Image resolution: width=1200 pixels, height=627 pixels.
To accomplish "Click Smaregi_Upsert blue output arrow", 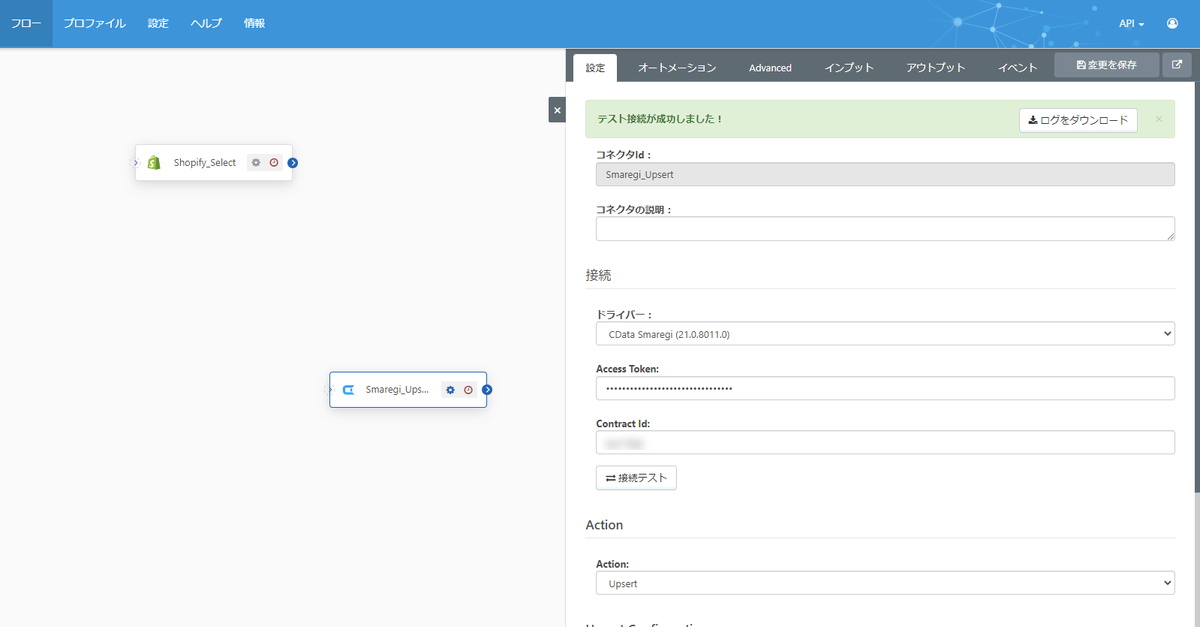I will (487, 390).
